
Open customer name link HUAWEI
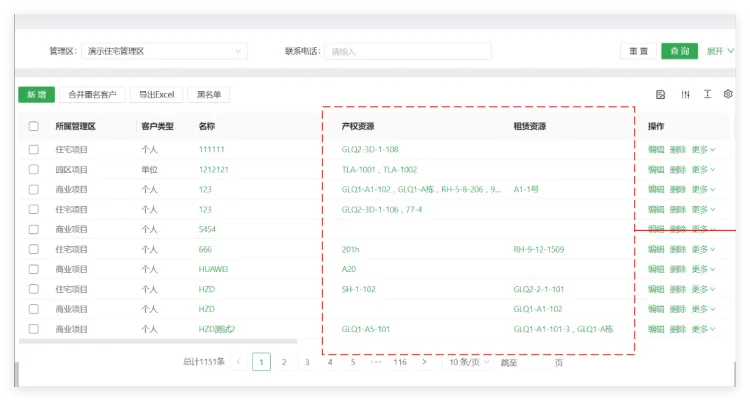click(213, 269)
